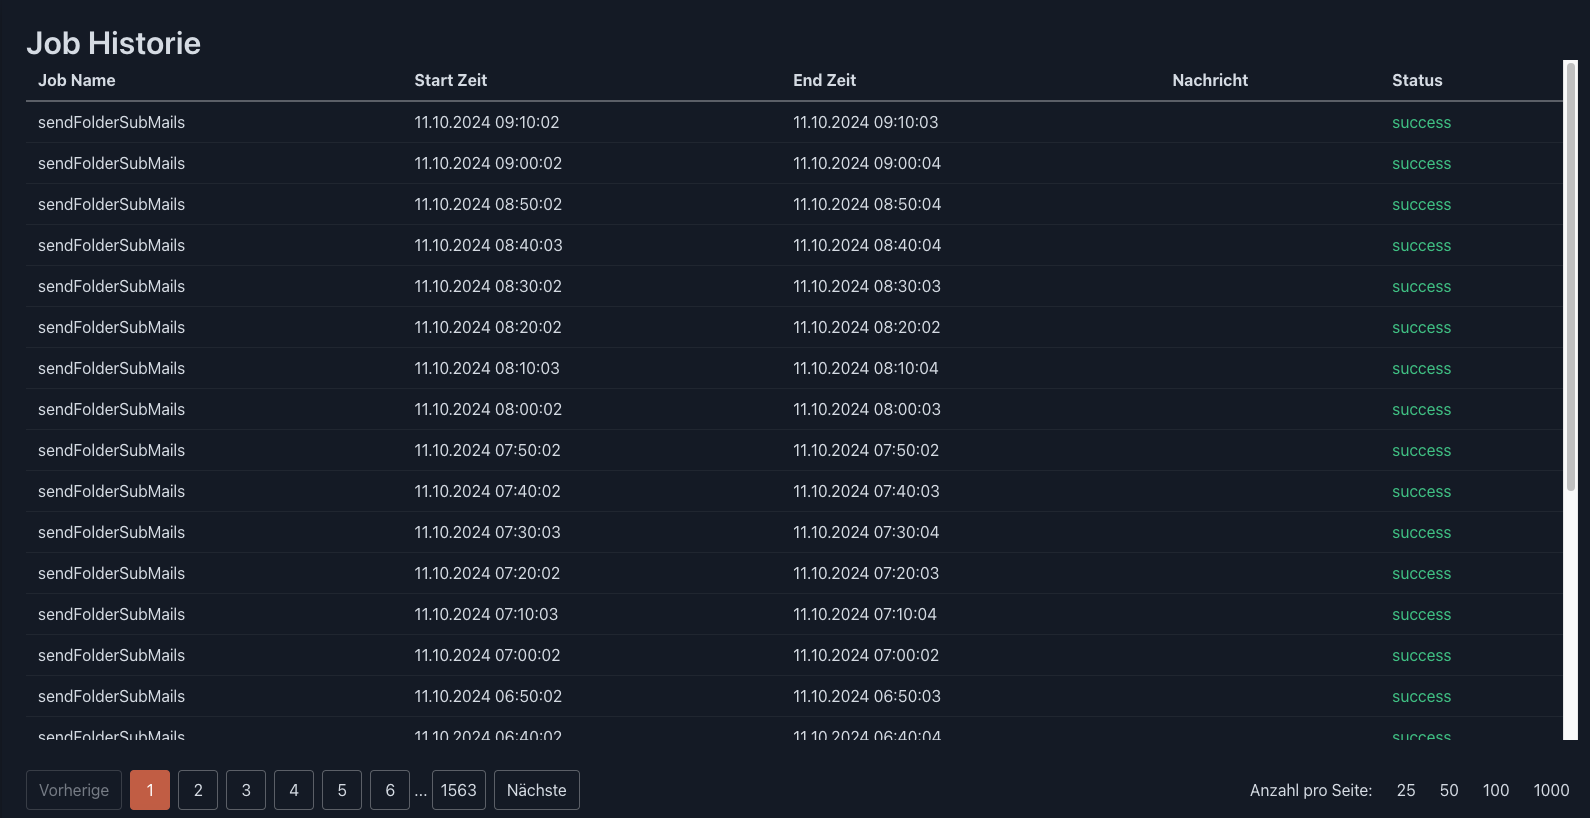Select start time 11.10.2024 09:00:02
The image size is (1590, 818).
pyautogui.click(x=488, y=163)
